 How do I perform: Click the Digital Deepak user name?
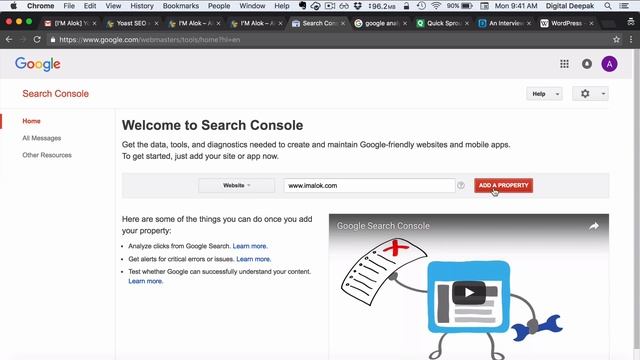coord(570,6)
